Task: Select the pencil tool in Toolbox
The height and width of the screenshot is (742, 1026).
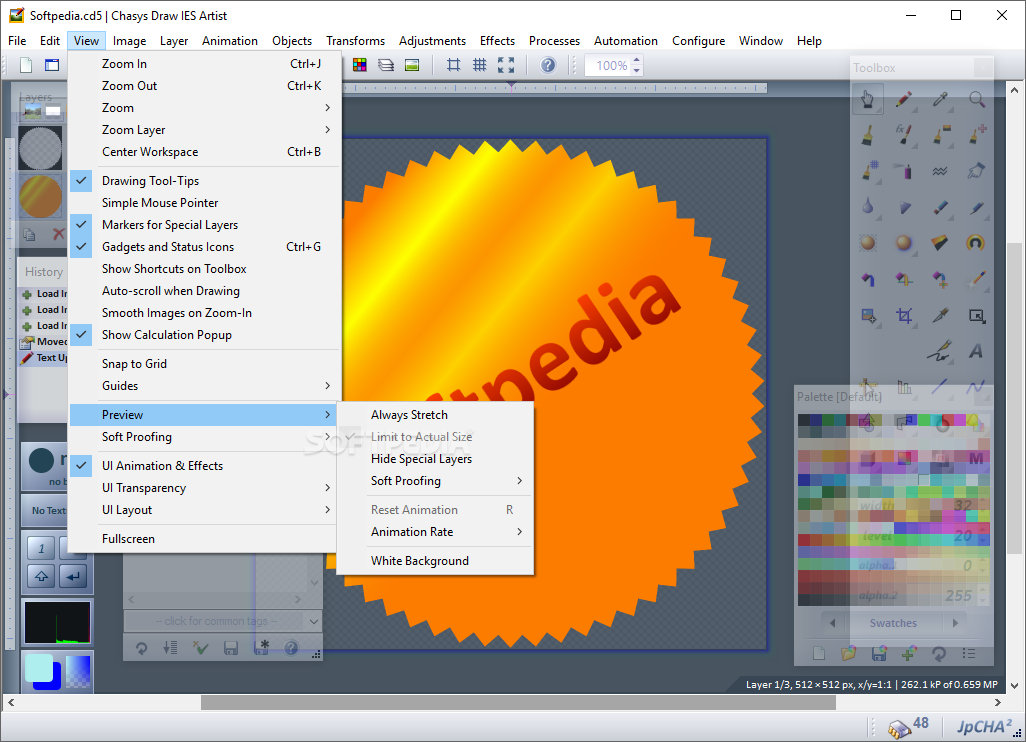Action: (904, 99)
